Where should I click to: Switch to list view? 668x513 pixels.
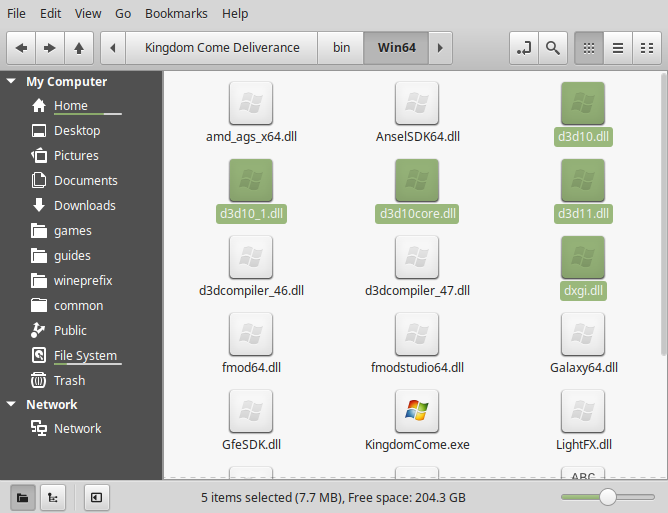point(618,48)
